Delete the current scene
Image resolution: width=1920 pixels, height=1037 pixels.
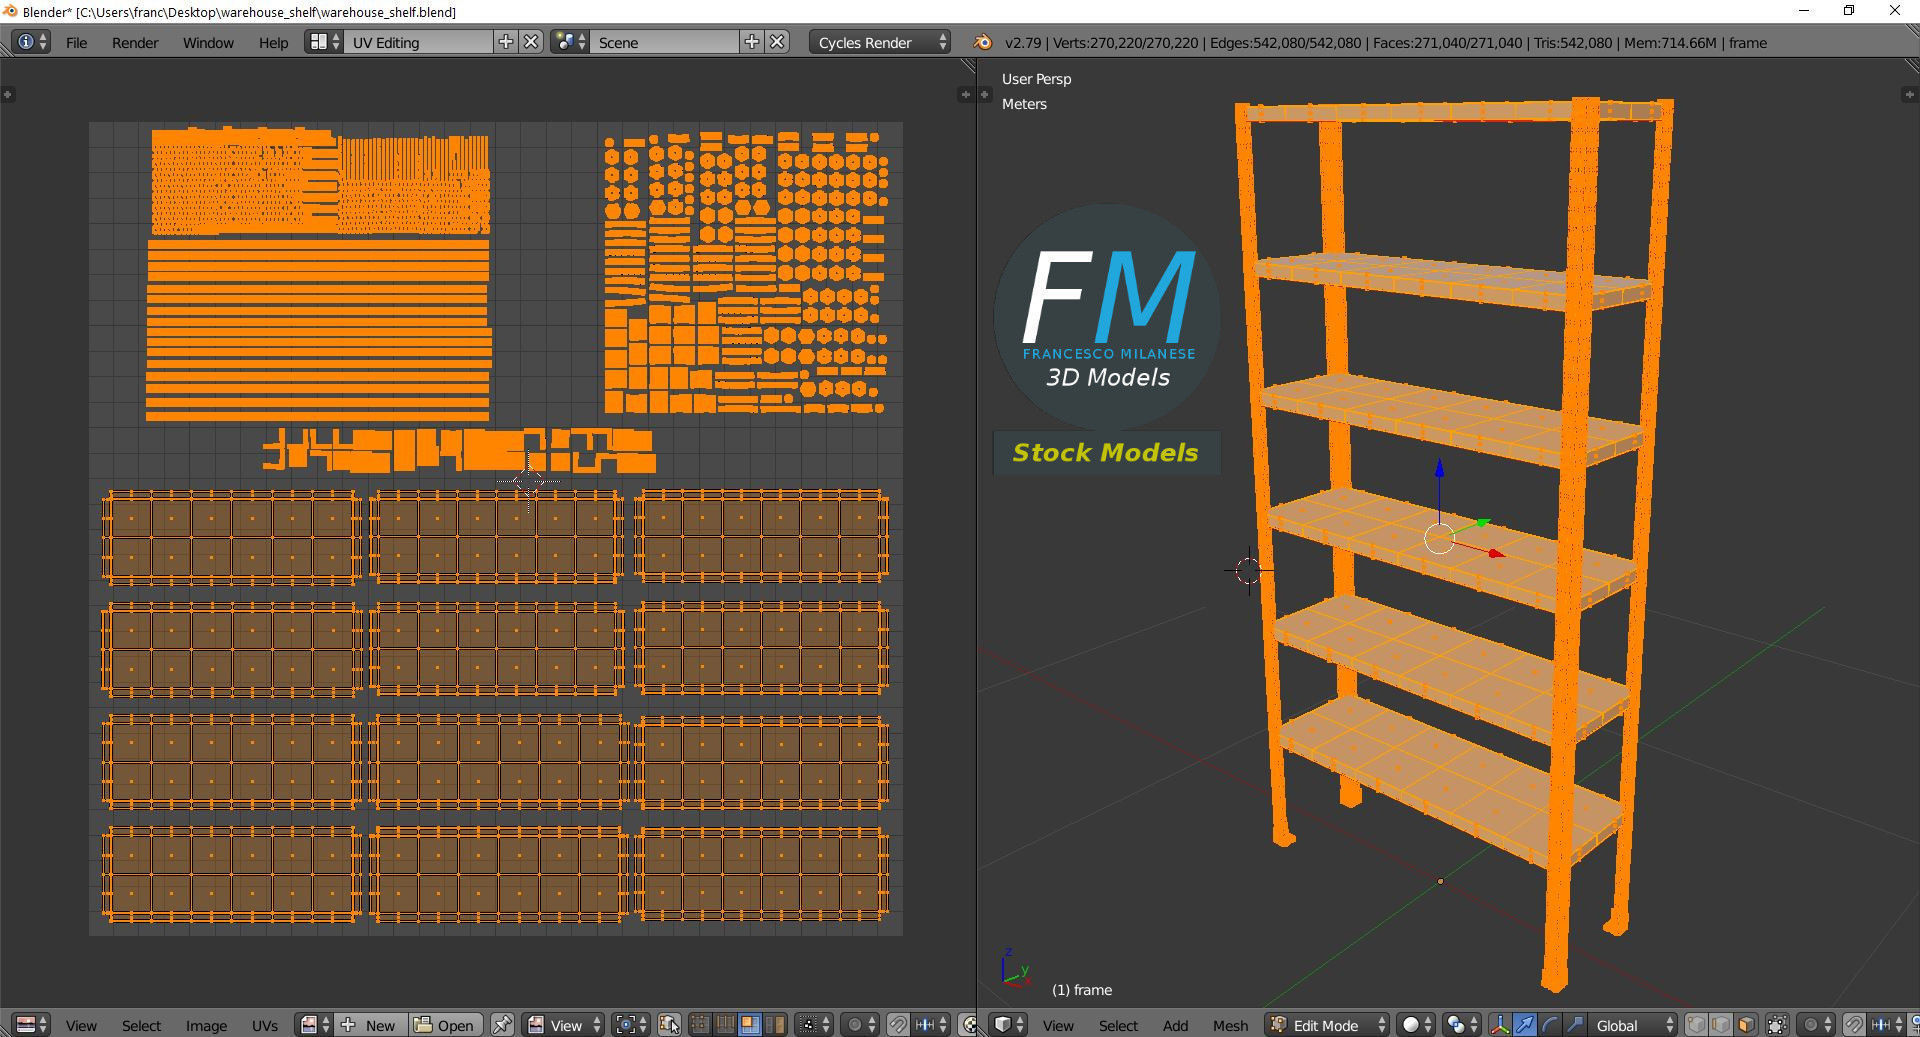tap(777, 42)
